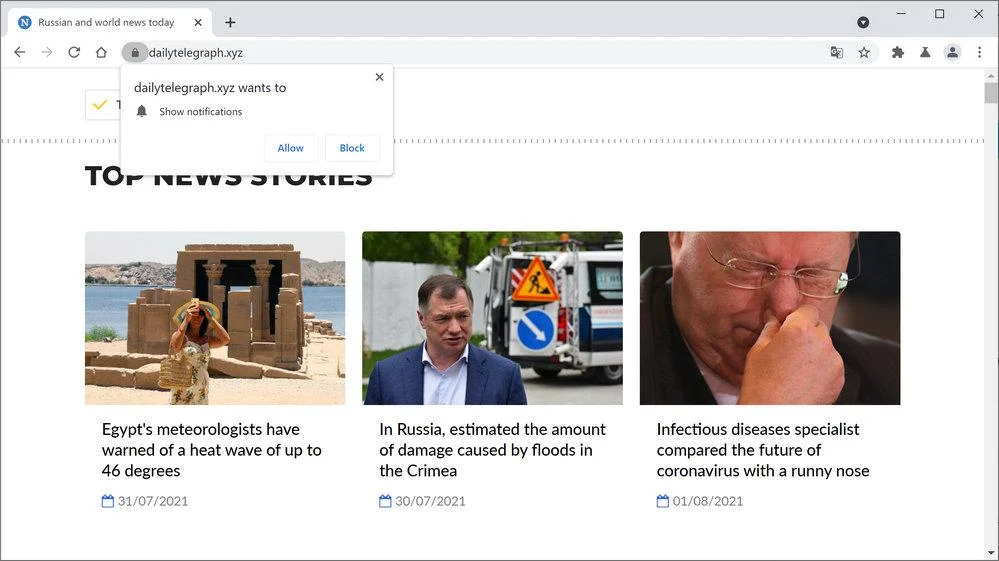Image resolution: width=999 pixels, height=561 pixels.
Task: Go forward with the forward arrow
Action: click(47, 52)
